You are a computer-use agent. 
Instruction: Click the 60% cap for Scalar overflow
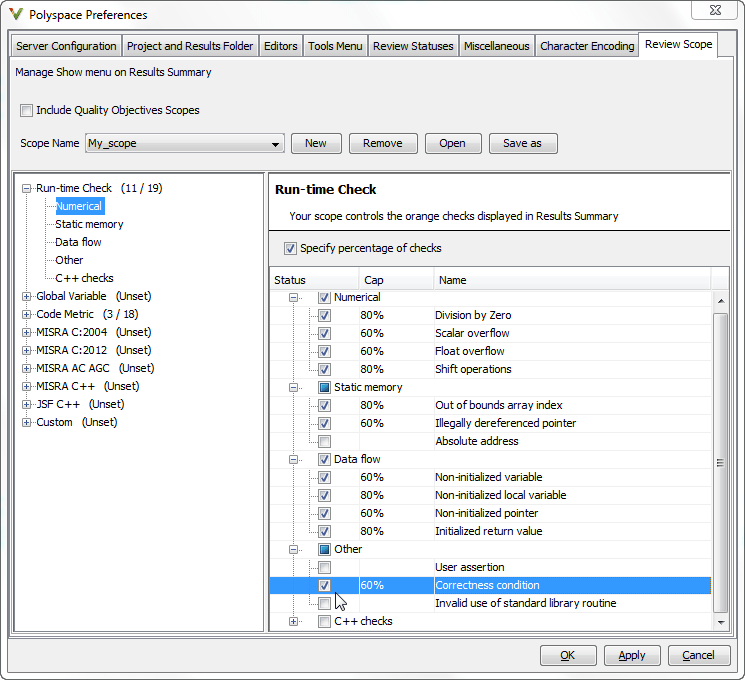coord(372,334)
